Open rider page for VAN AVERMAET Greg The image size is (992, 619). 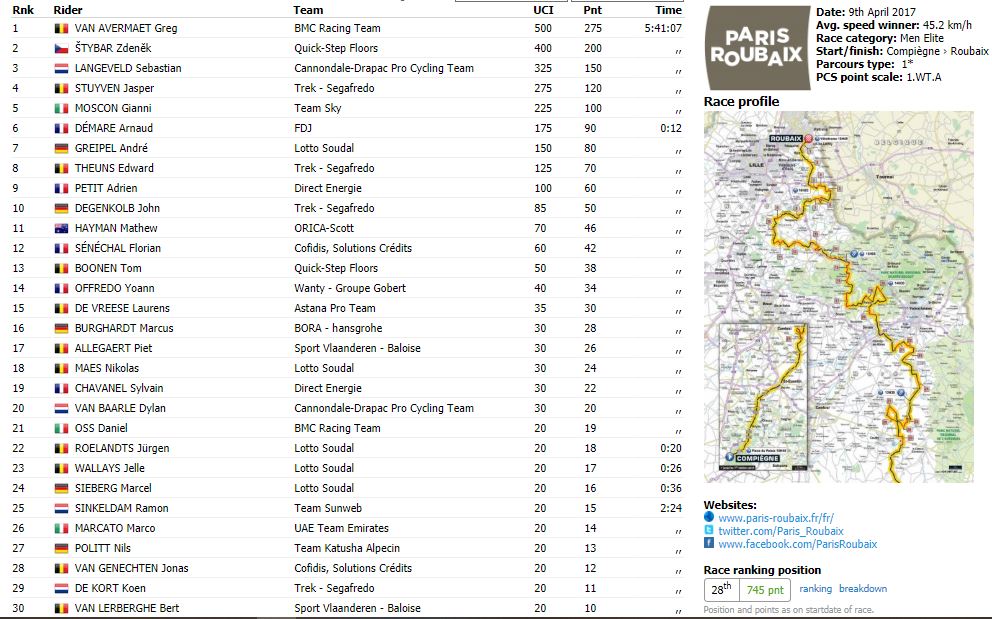126,28
